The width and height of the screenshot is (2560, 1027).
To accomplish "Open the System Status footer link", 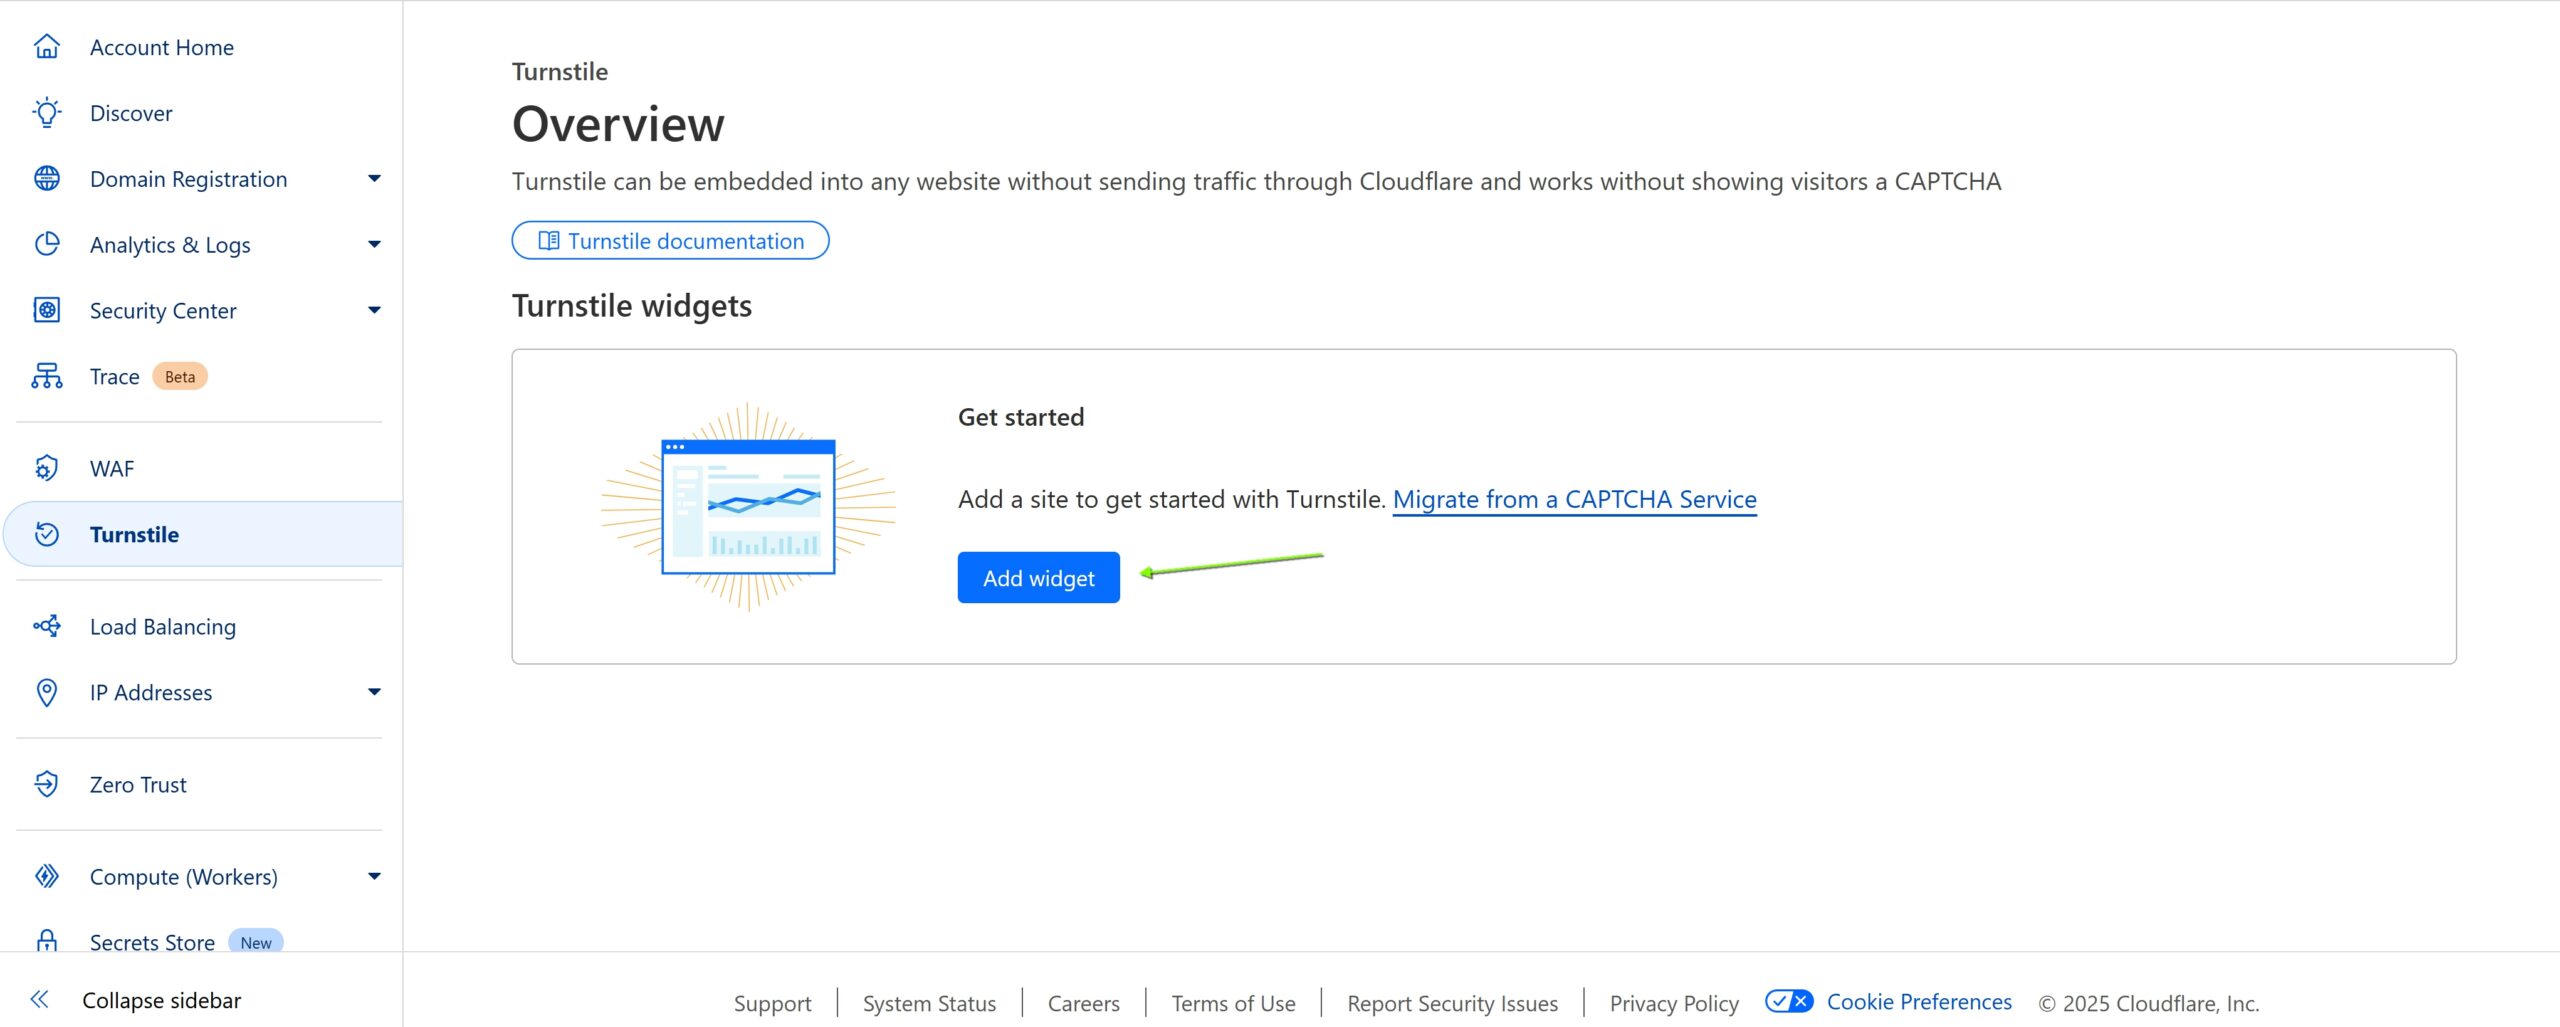I will 930,1004.
